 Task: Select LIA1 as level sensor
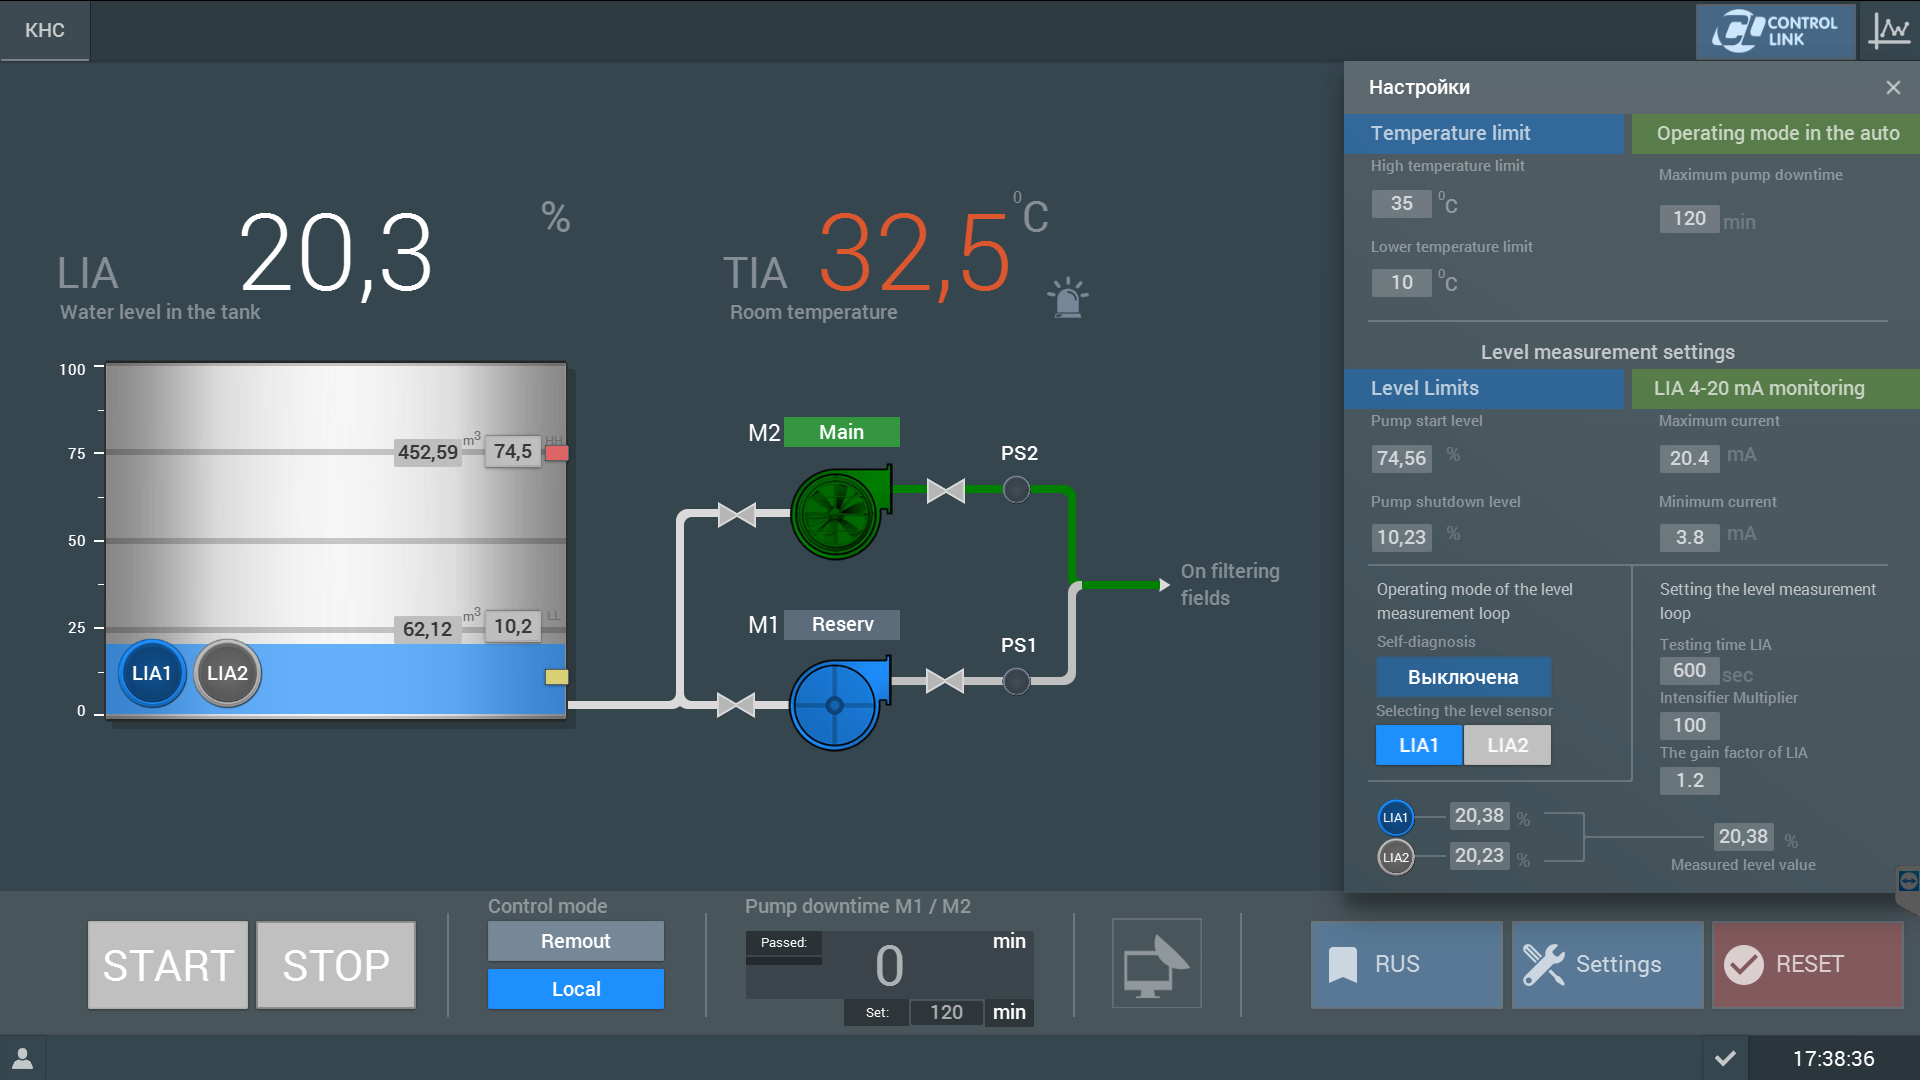(1419, 745)
